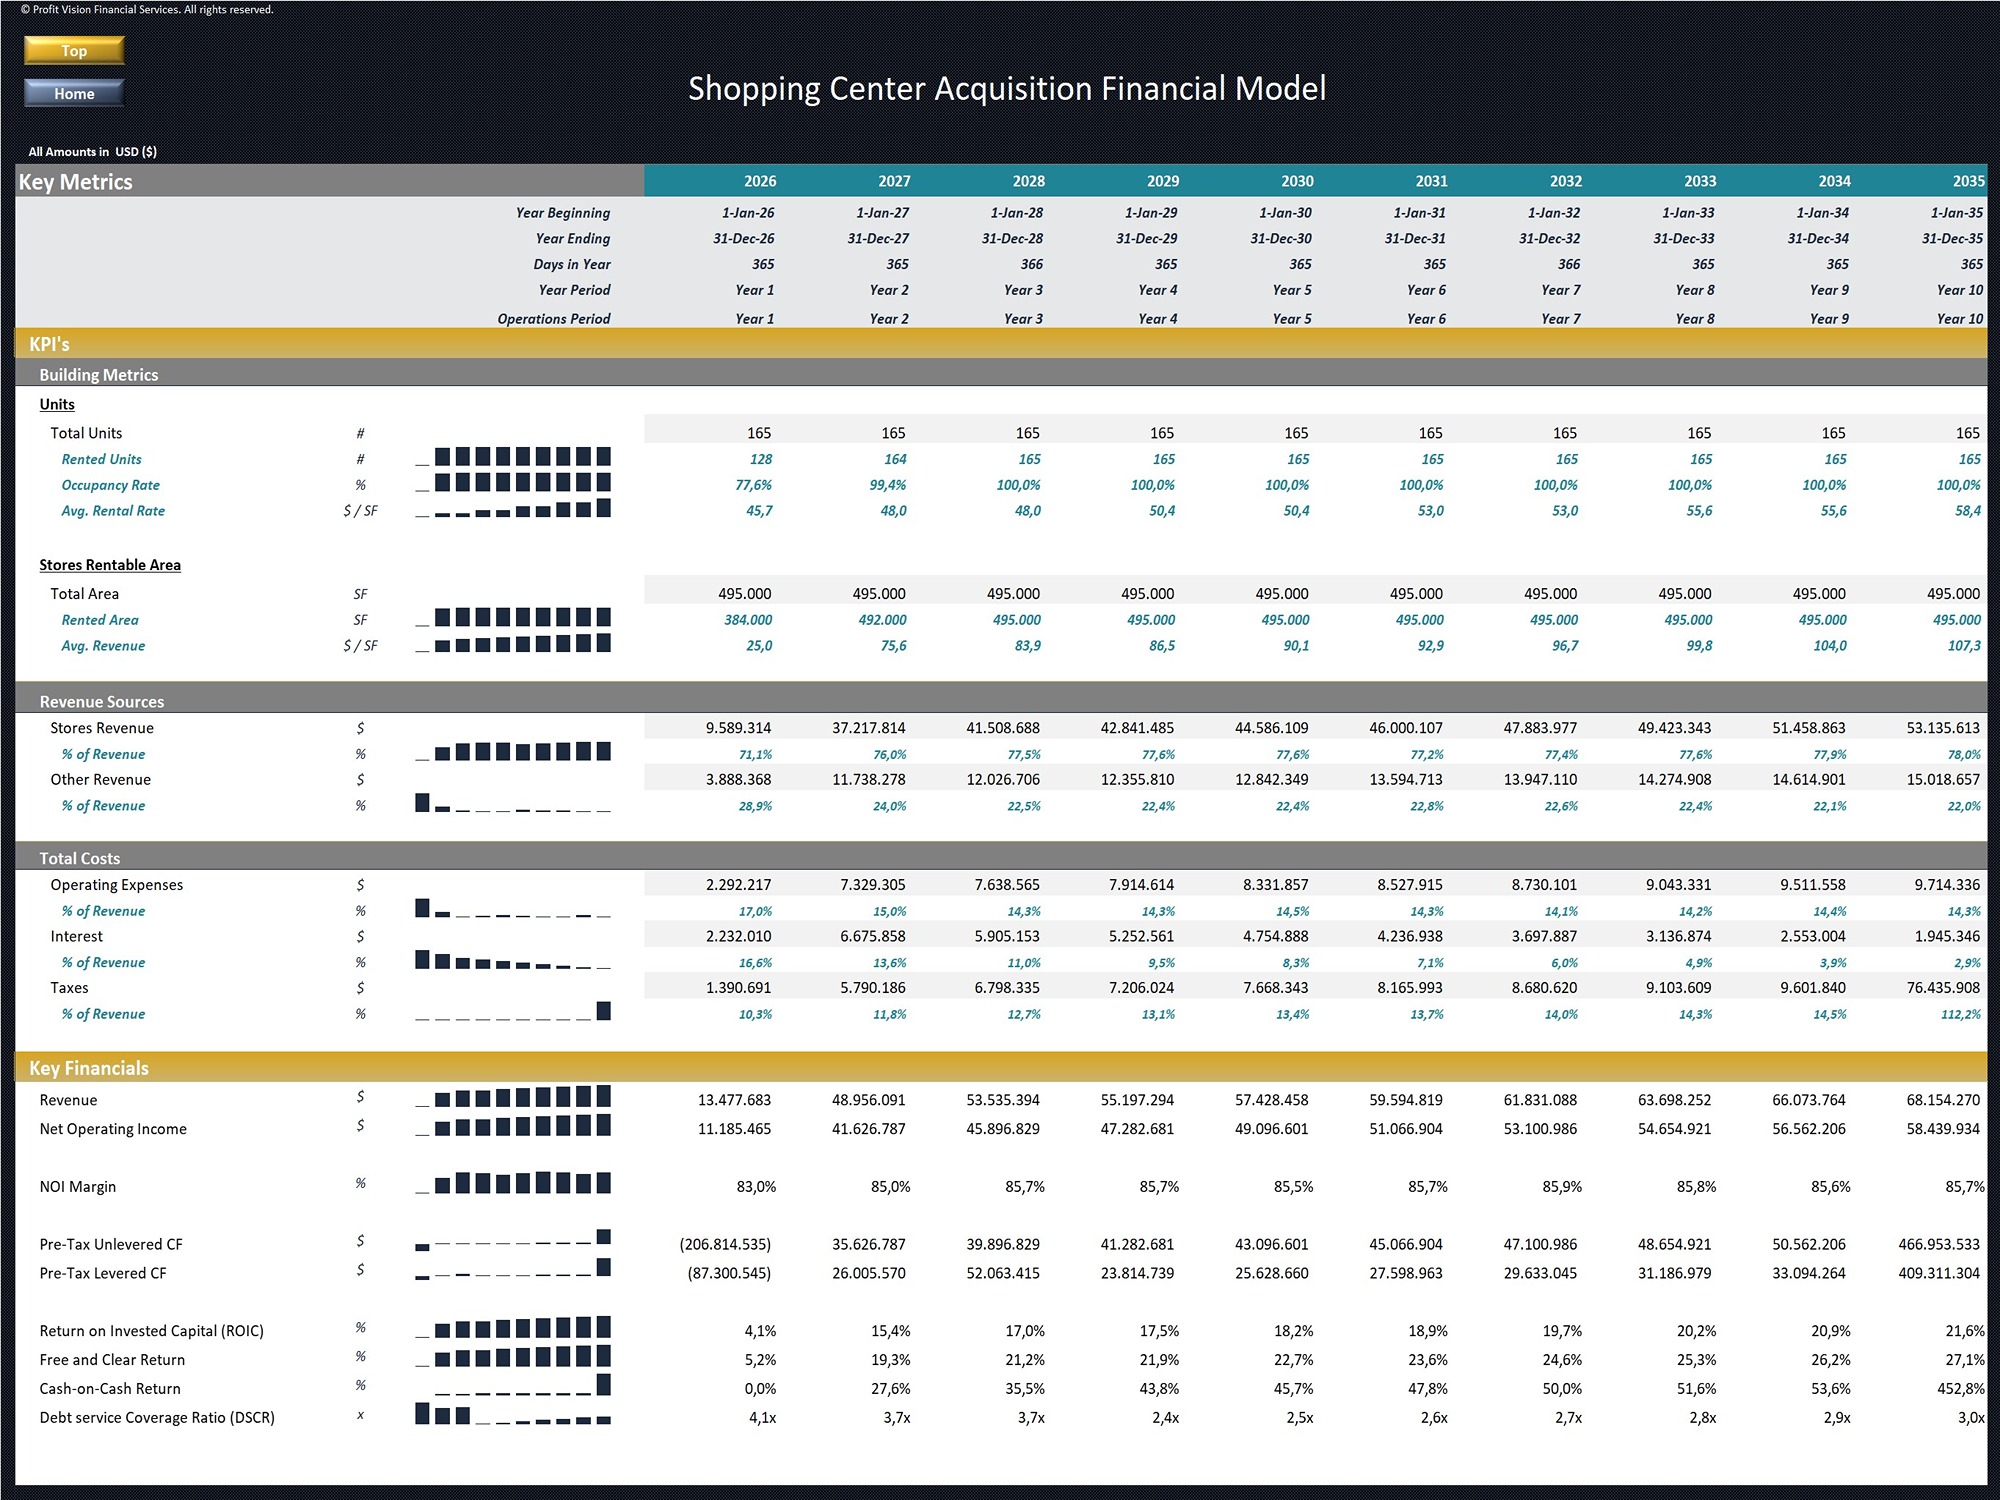Image resolution: width=2000 pixels, height=1500 pixels.
Task: Click 2026 Unlevered CF value (206.814.535)
Action: pos(725,1244)
